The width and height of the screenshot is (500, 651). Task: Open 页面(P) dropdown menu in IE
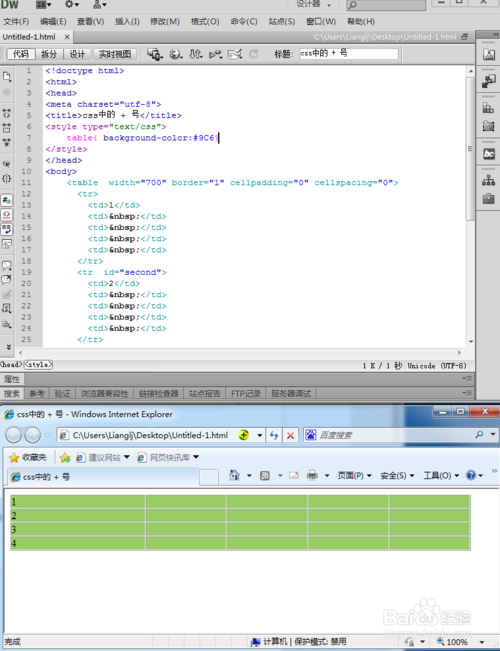point(354,475)
